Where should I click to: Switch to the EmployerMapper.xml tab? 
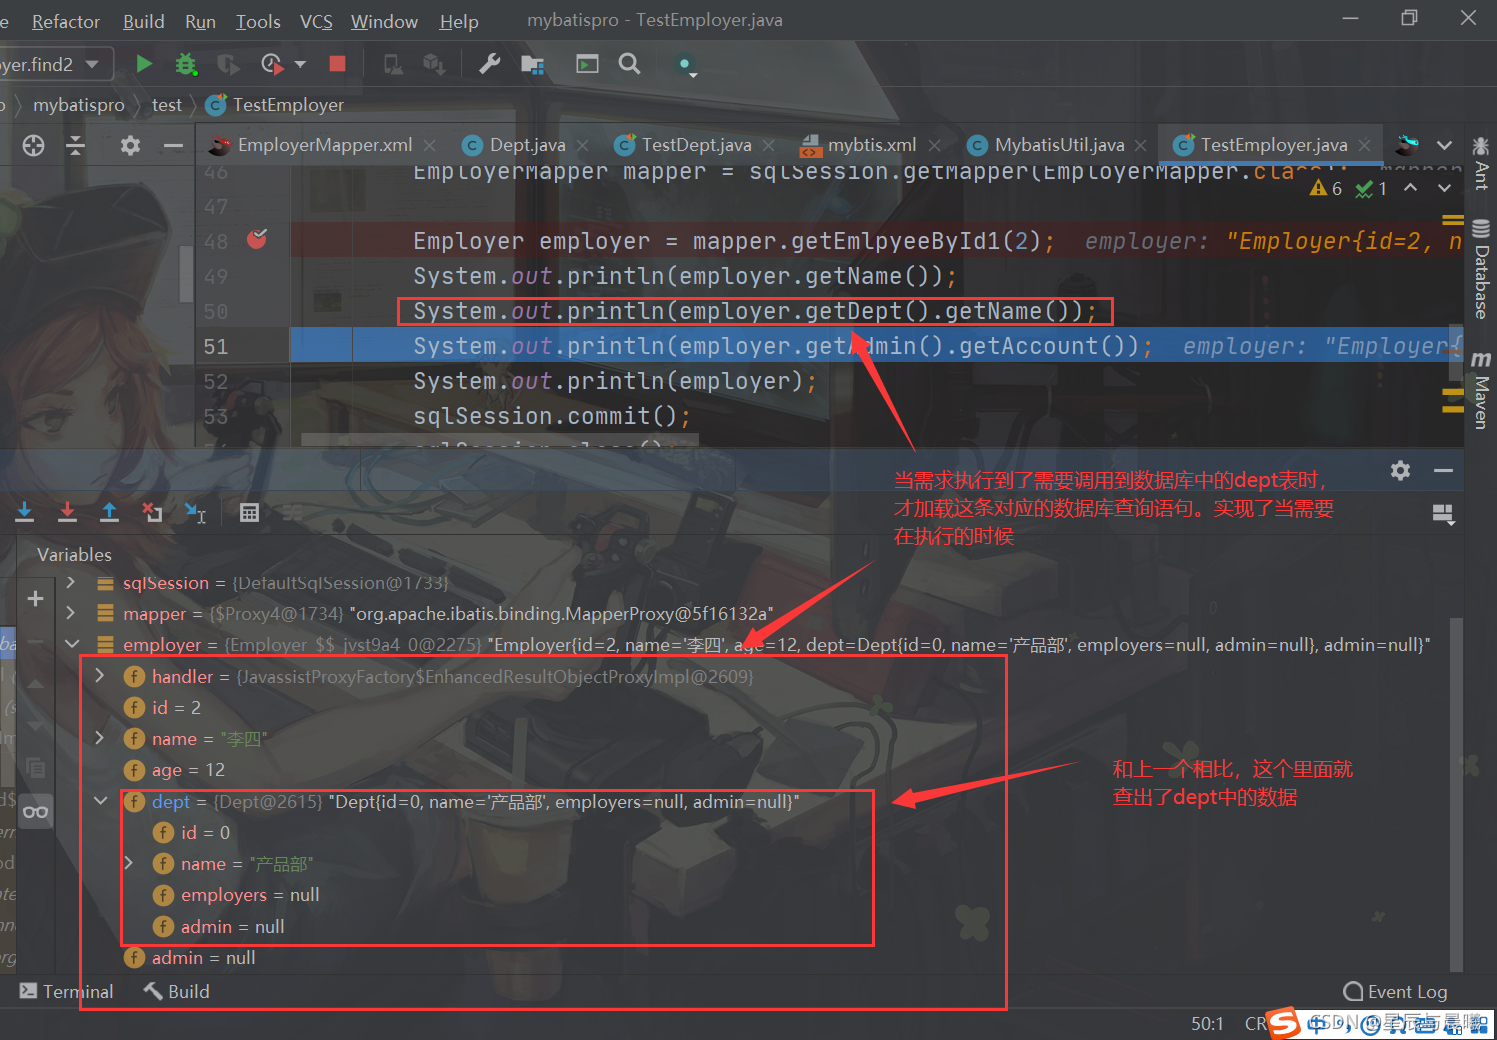323,145
